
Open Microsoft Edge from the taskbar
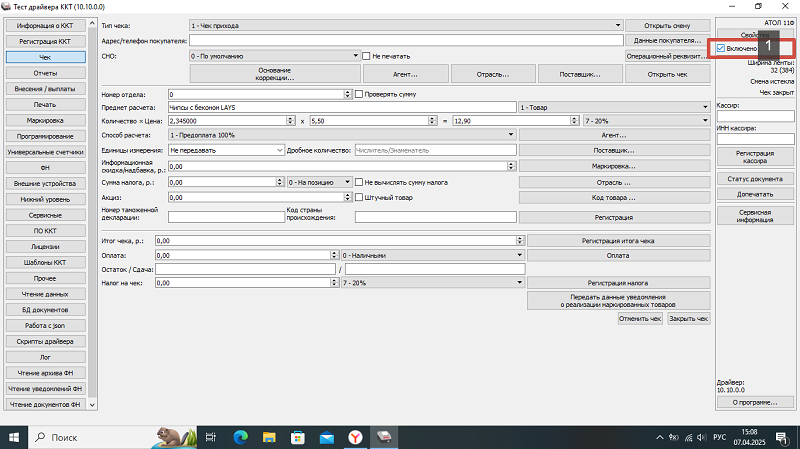tap(240, 437)
